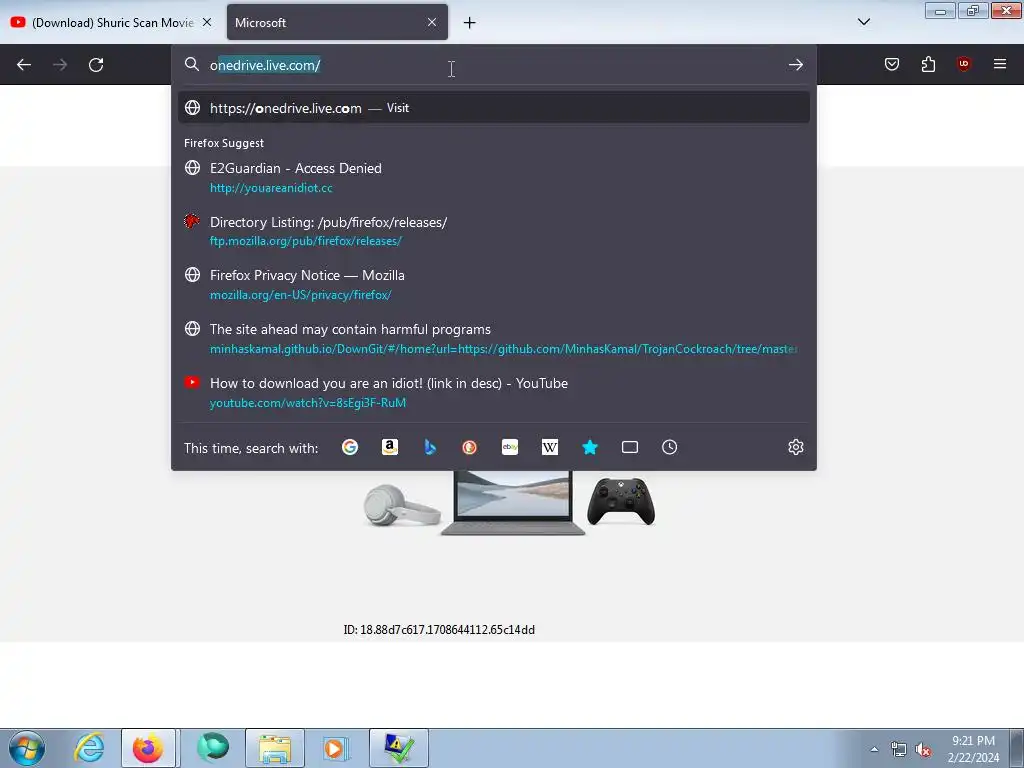The width and height of the screenshot is (1024, 768).
Task: Search with Google this time
Action: (x=350, y=447)
